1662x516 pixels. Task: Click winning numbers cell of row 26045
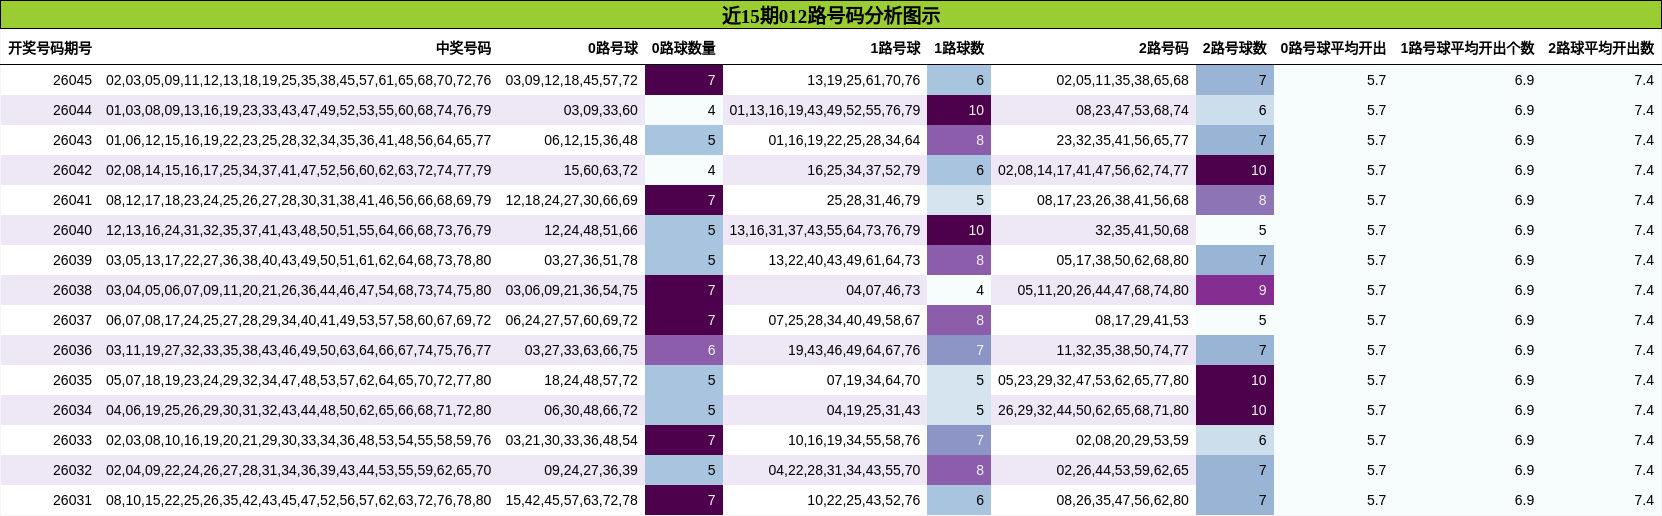[299, 80]
